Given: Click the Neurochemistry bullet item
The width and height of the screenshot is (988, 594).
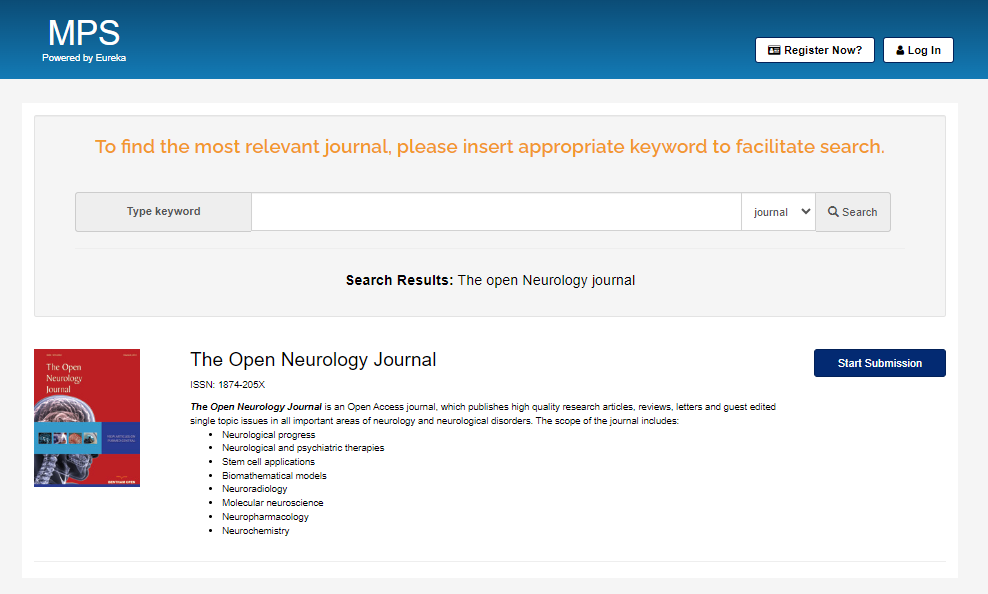Looking at the screenshot, I should pyautogui.click(x=255, y=531).
